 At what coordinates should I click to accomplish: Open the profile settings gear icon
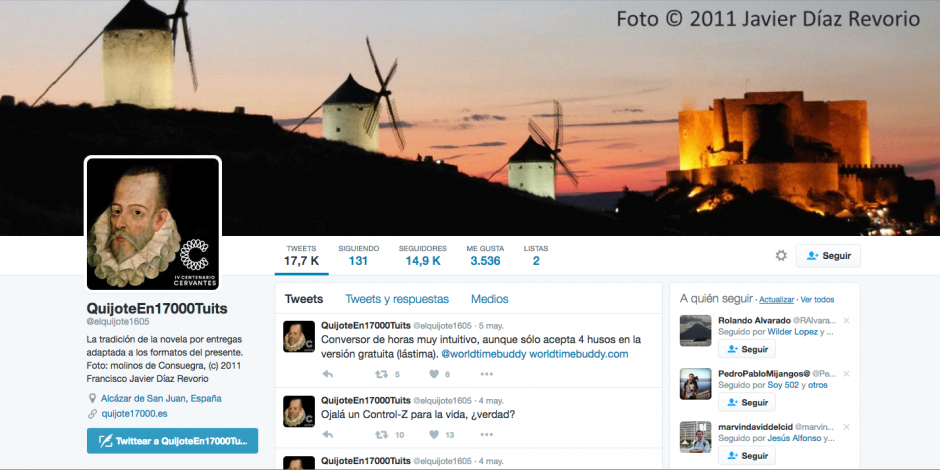tap(781, 256)
